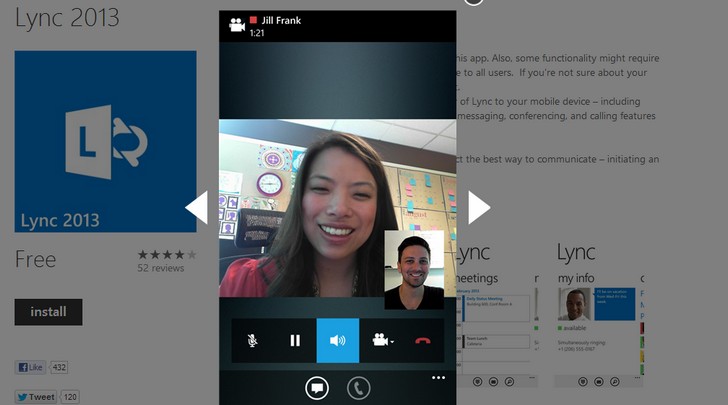Open the chat message bubble icon
728x405 pixels.
(x=317, y=388)
